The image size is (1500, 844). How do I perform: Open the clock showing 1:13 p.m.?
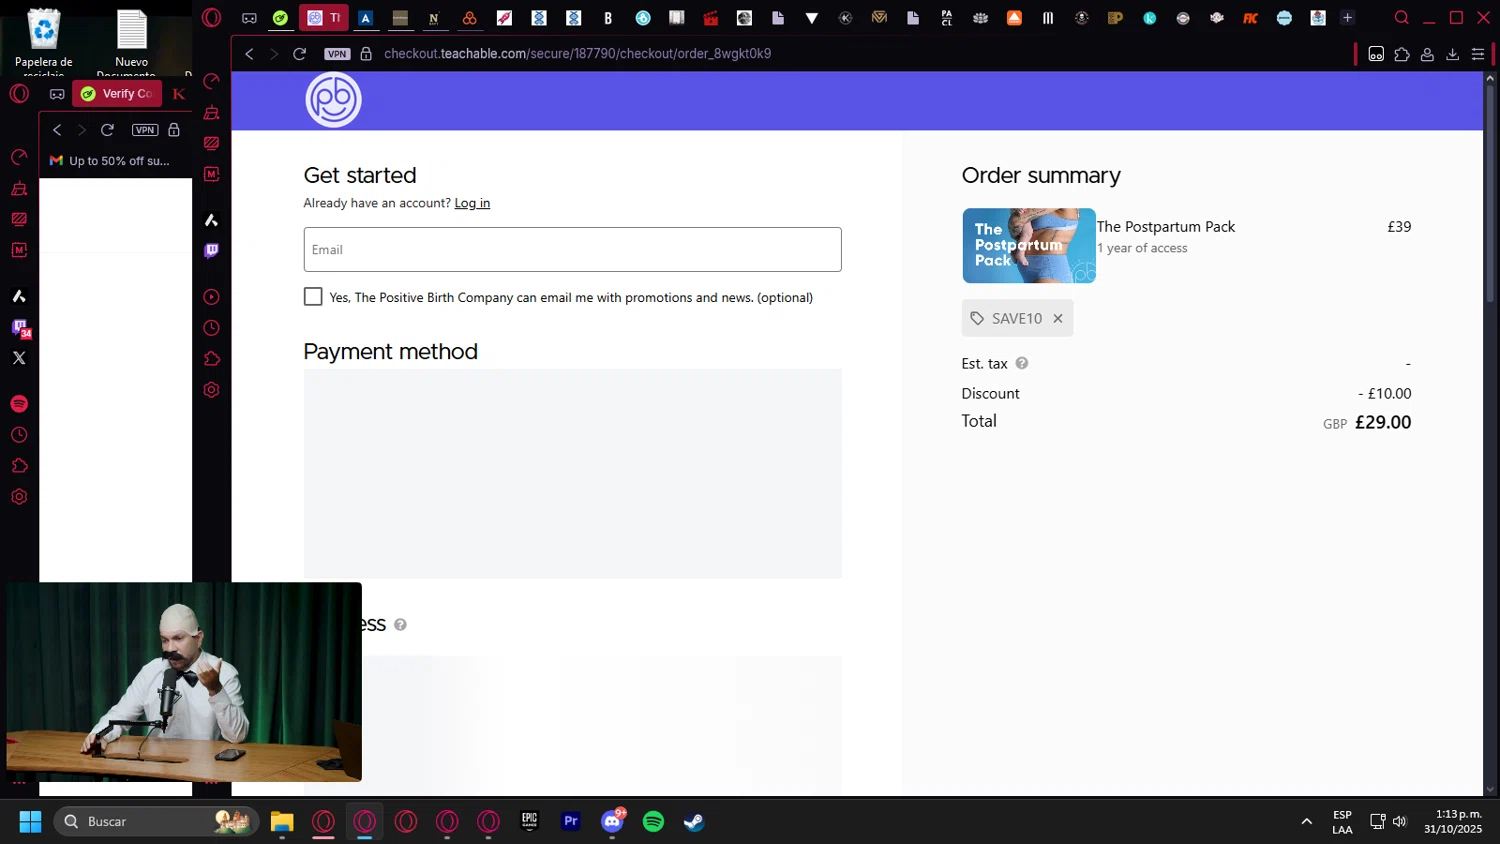pos(1453,822)
